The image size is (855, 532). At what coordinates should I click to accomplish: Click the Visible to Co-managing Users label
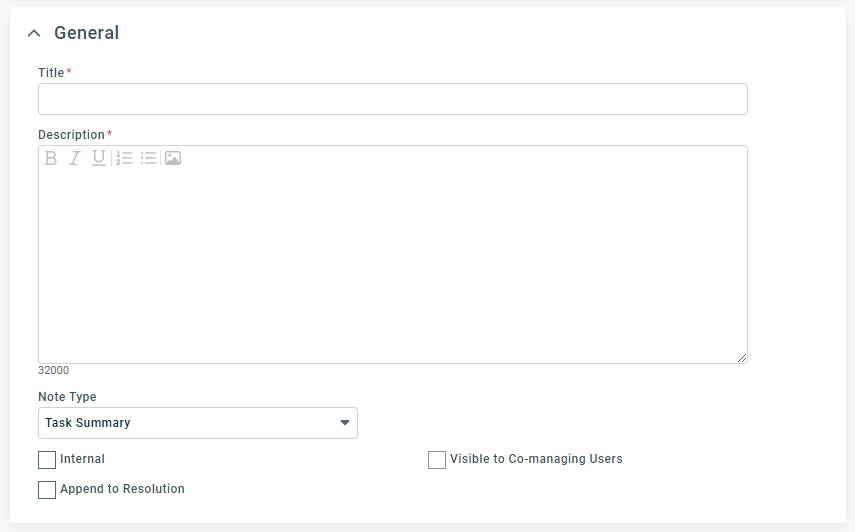coord(536,459)
